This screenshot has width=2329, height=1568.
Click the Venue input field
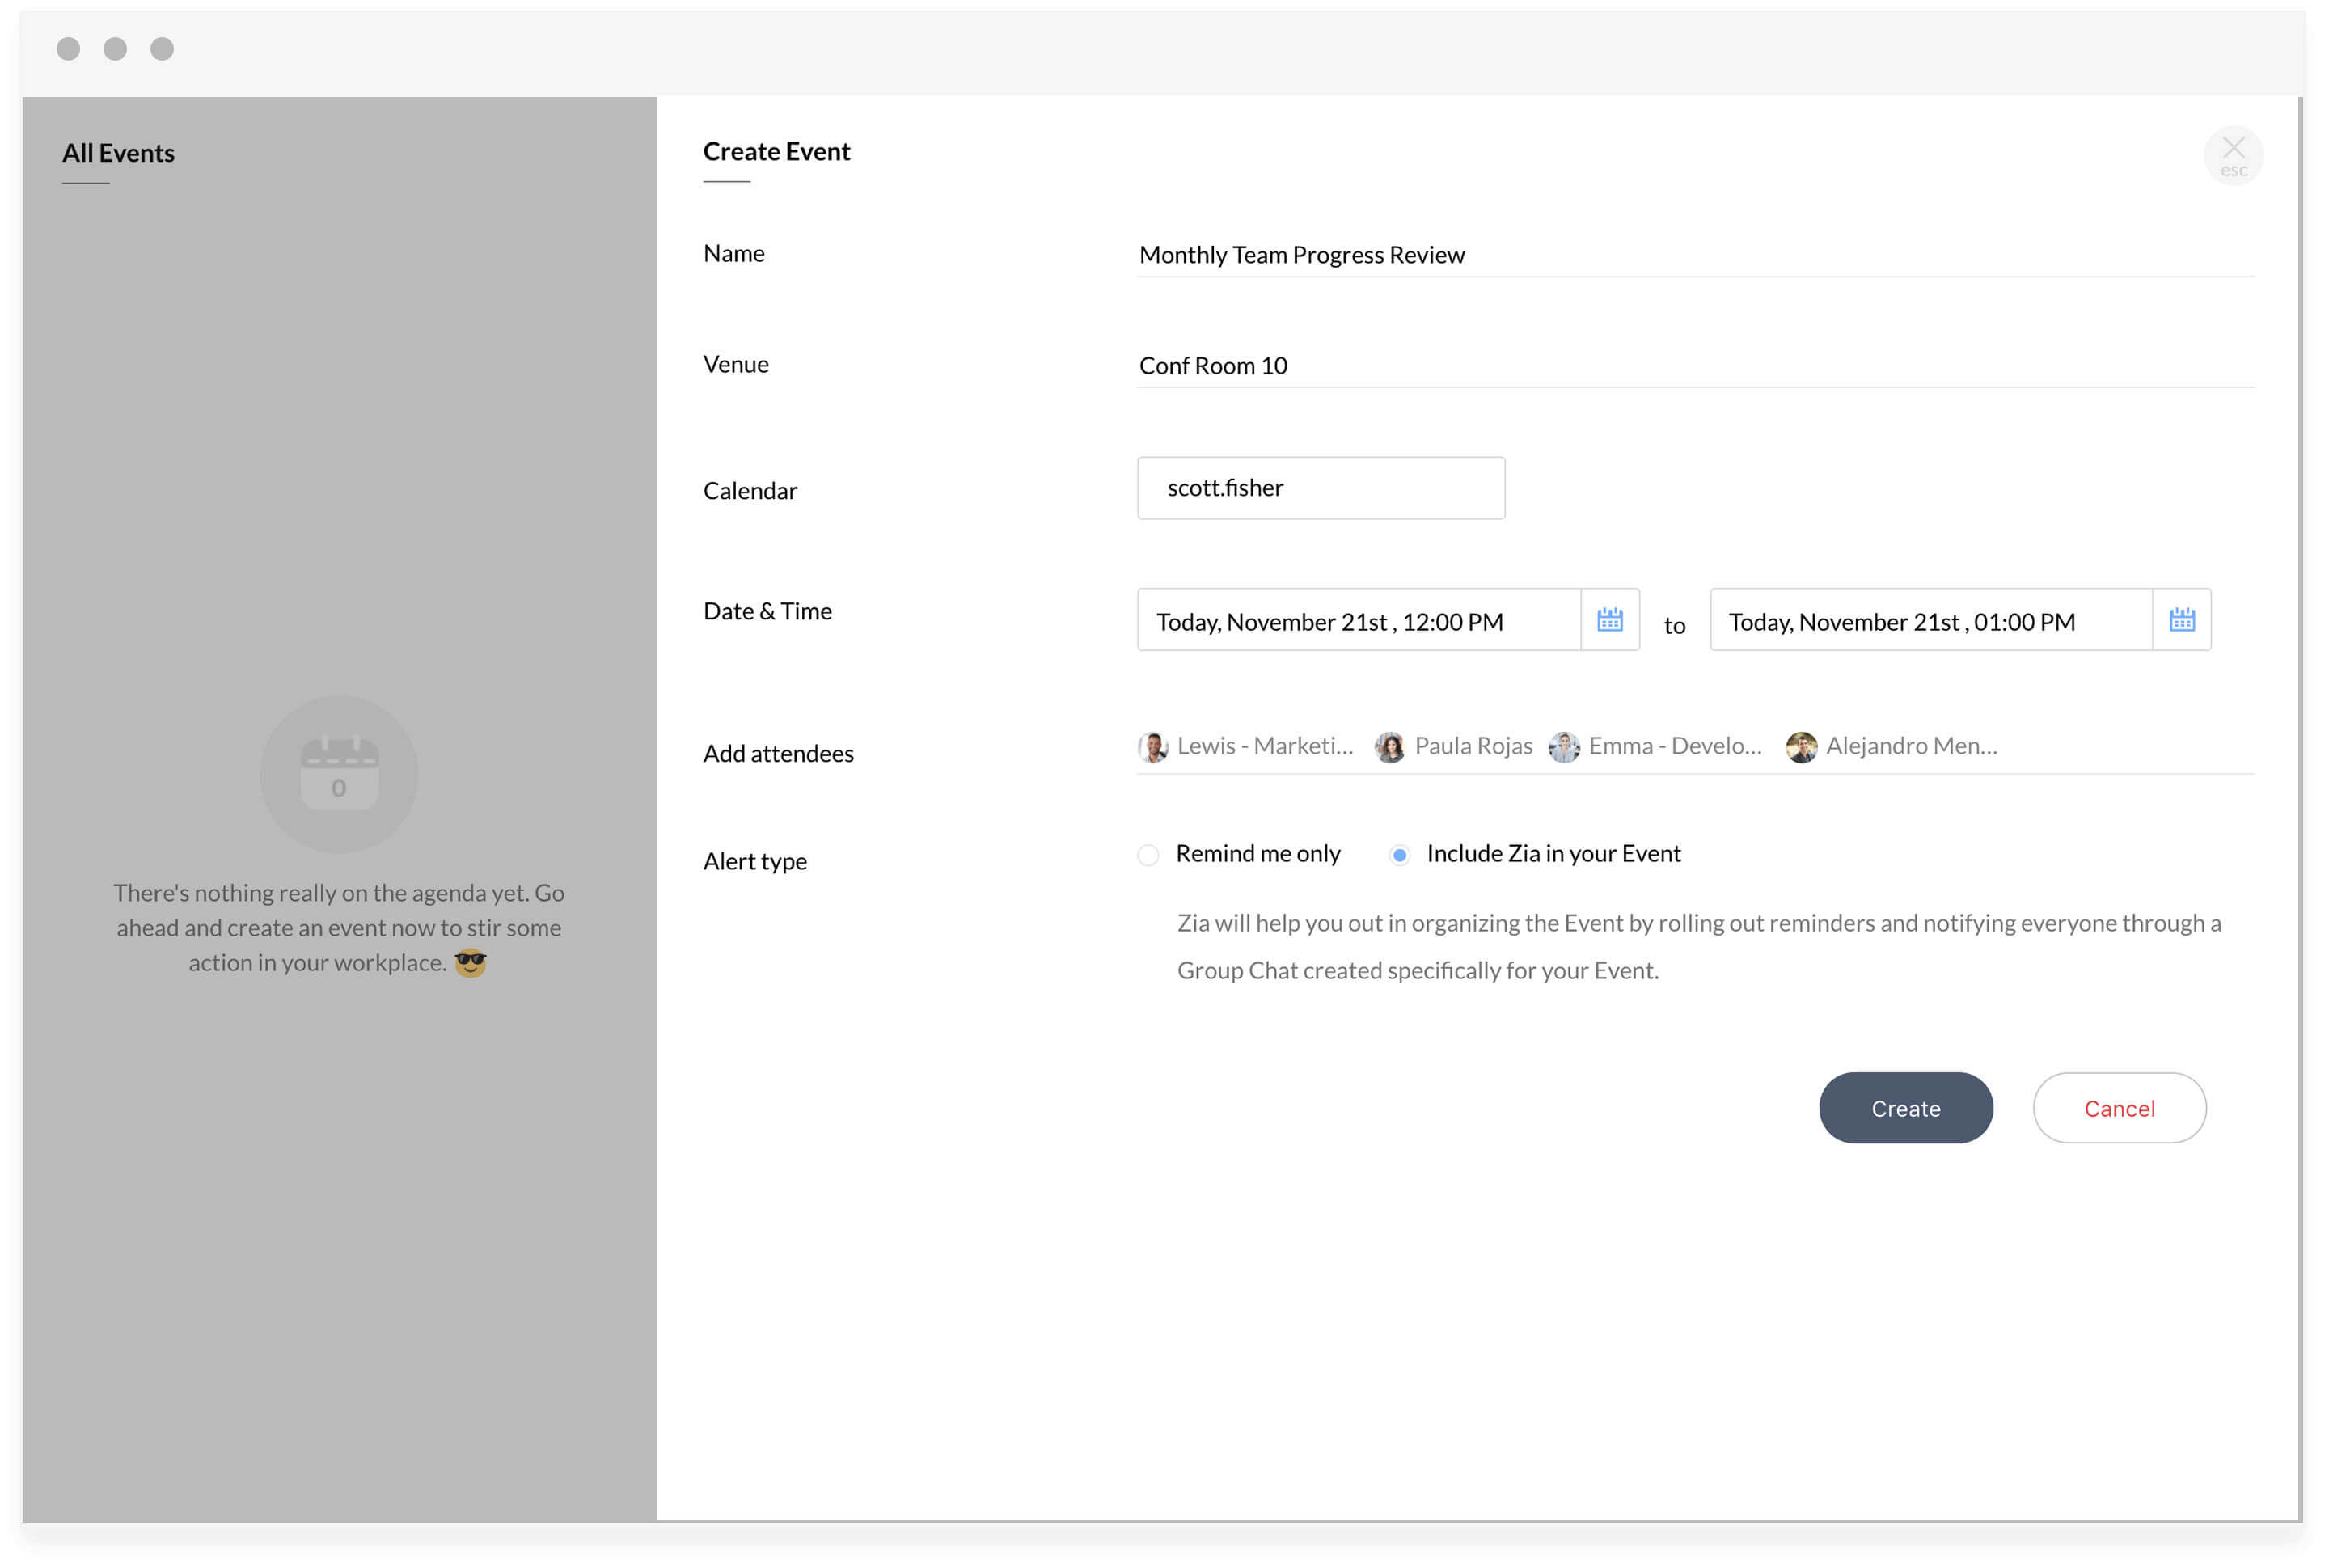[x=1694, y=366]
